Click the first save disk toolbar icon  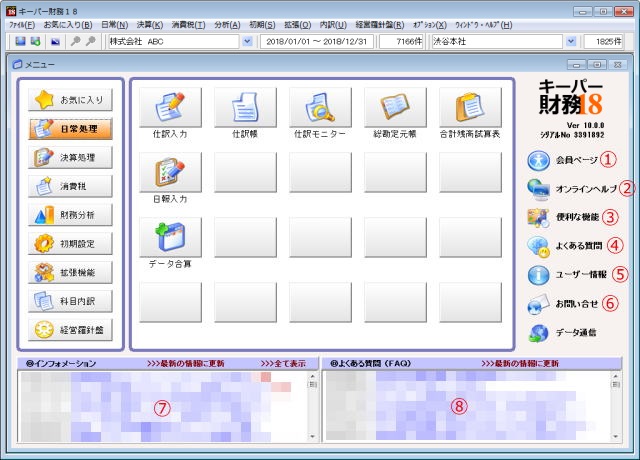pos(20,41)
